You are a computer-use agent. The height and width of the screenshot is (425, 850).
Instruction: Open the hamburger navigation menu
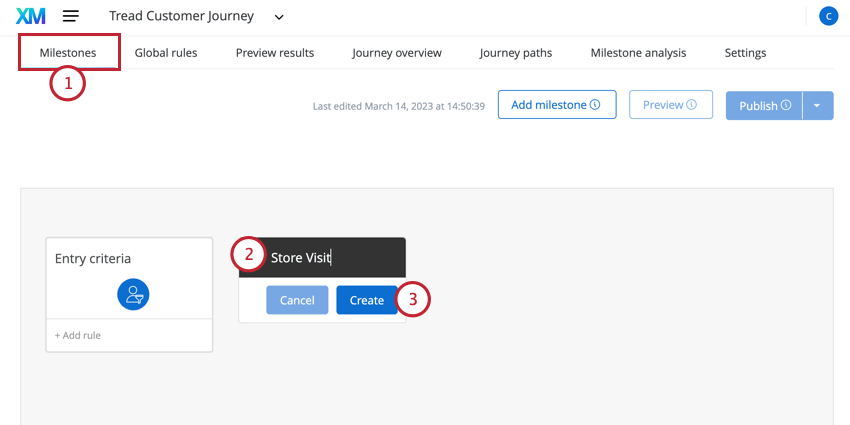71,16
